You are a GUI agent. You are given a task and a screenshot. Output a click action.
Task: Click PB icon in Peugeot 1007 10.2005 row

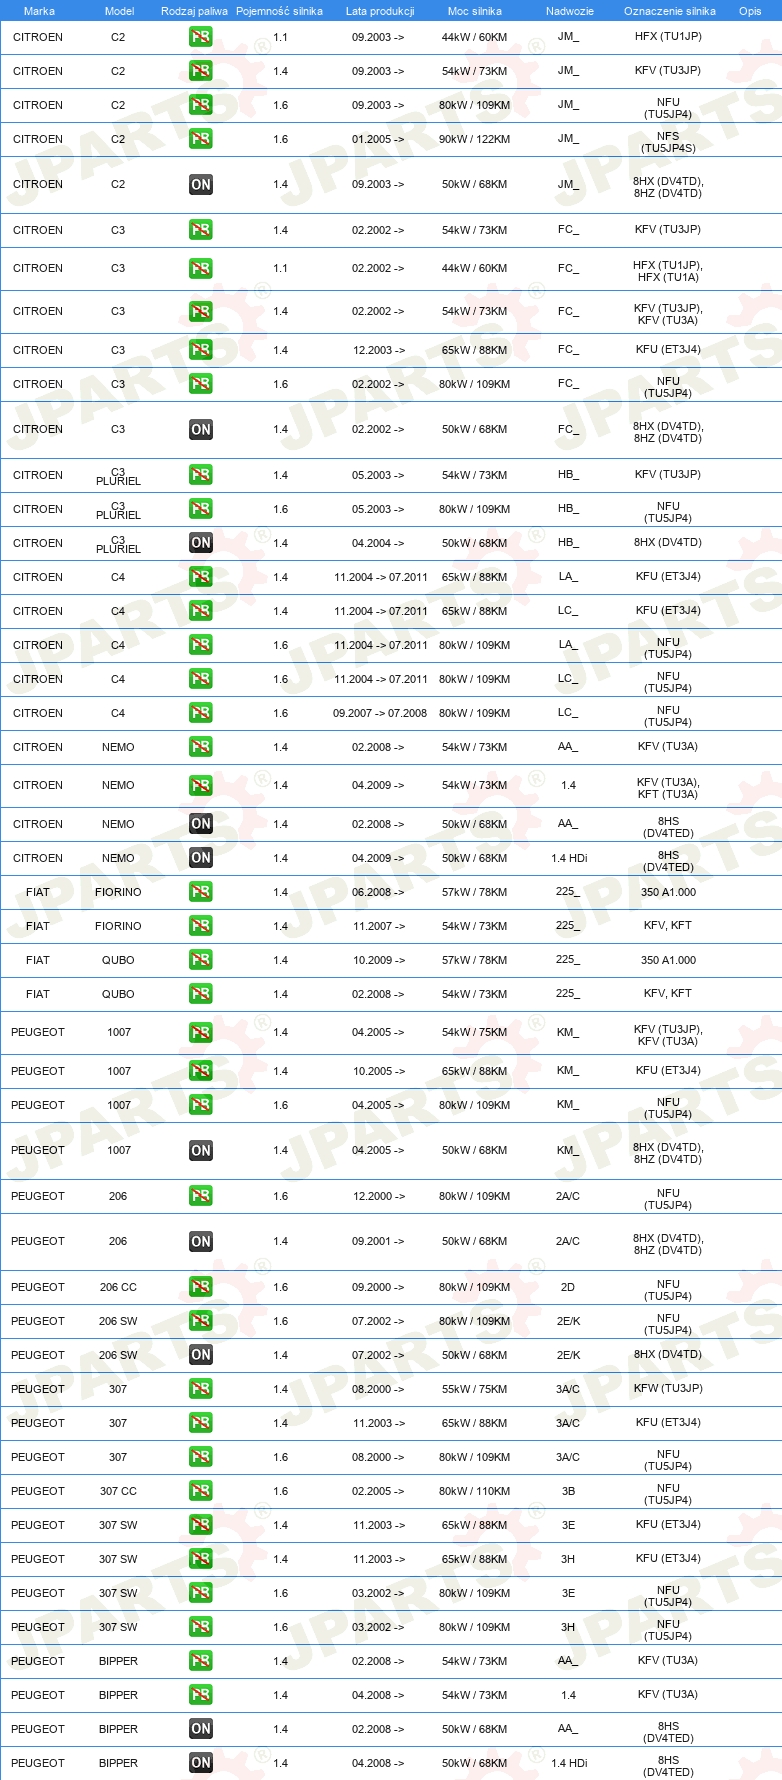[201, 1071]
